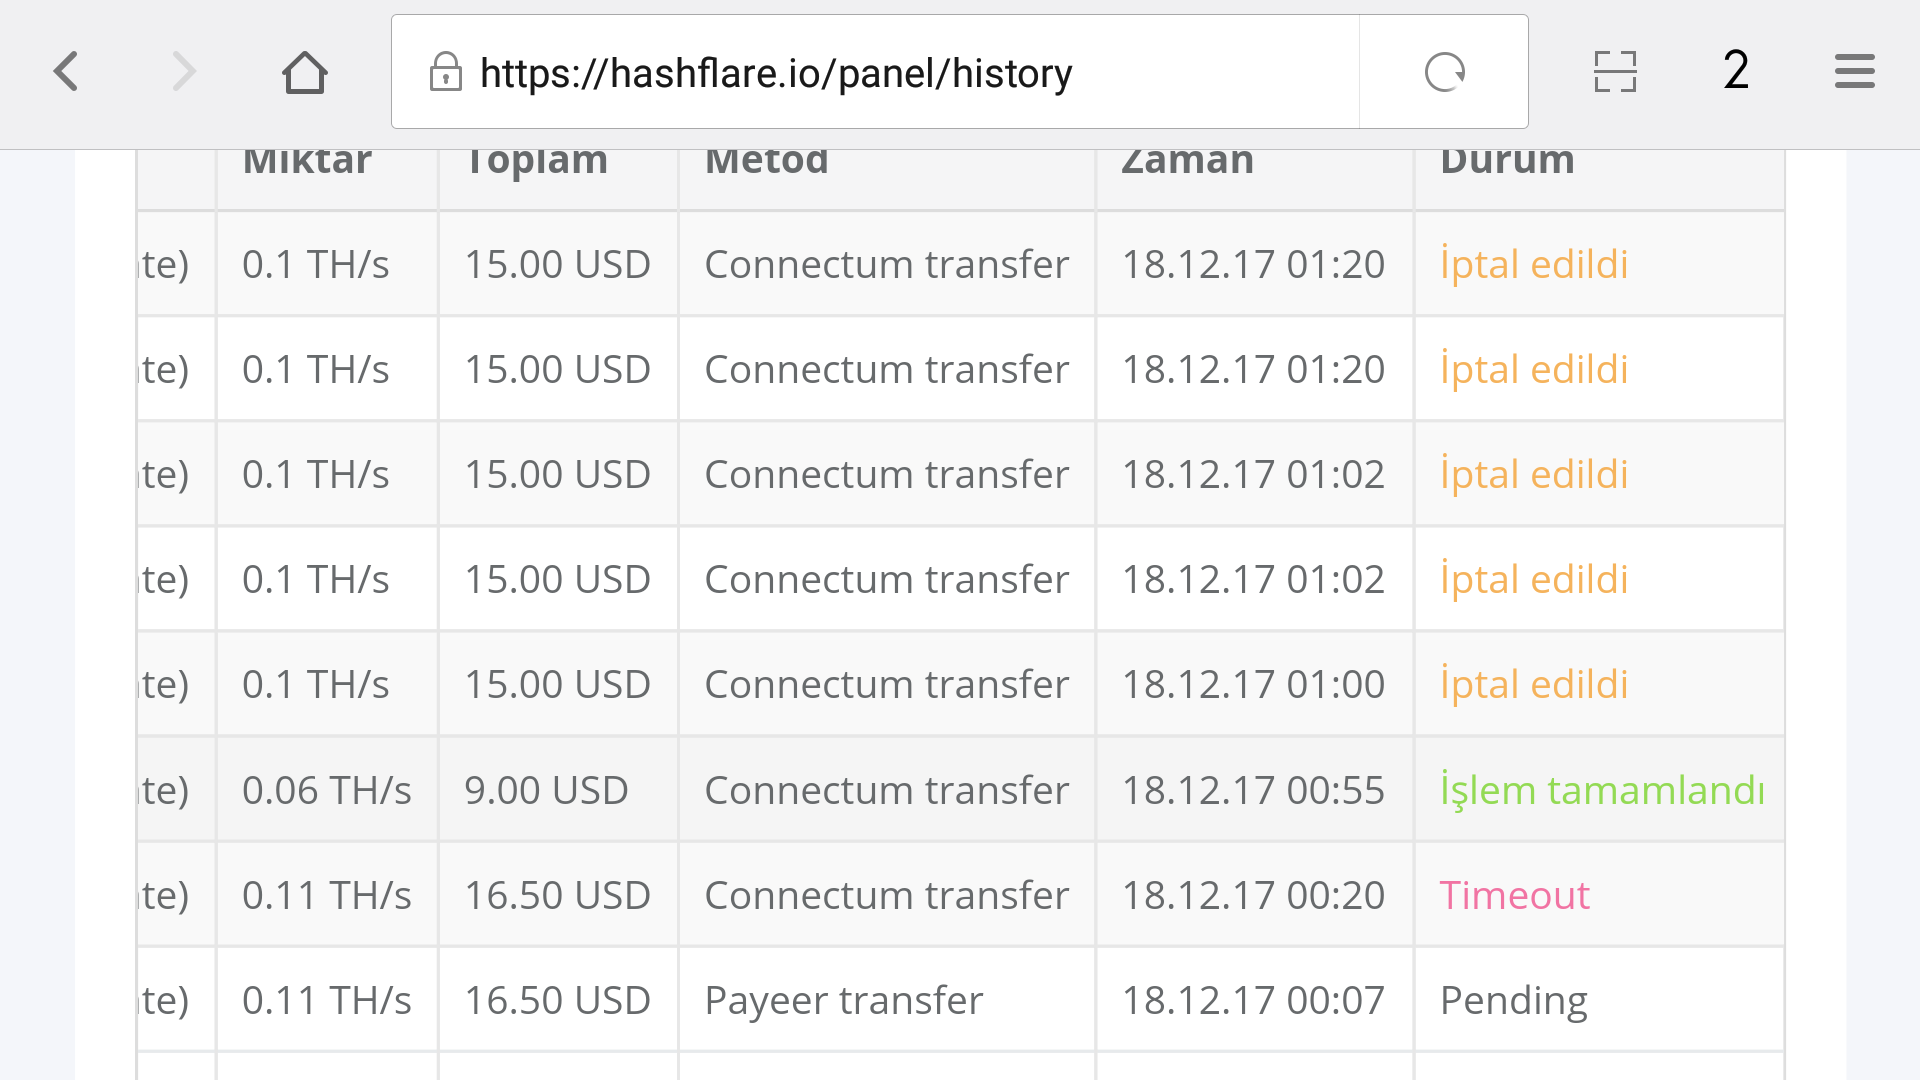
Task: Select the Miktar column header
Action: (x=307, y=160)
